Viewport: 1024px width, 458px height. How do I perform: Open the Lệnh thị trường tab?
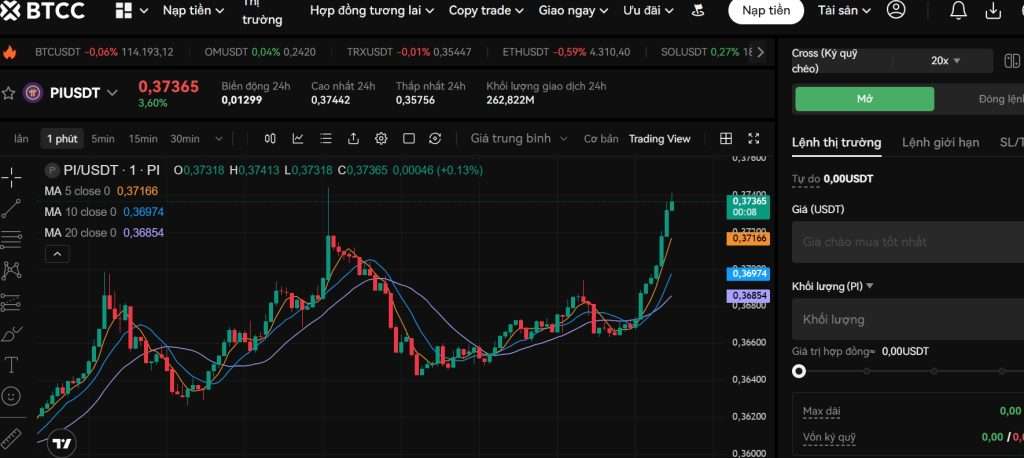pyautogui.click(x=837, y=142)
